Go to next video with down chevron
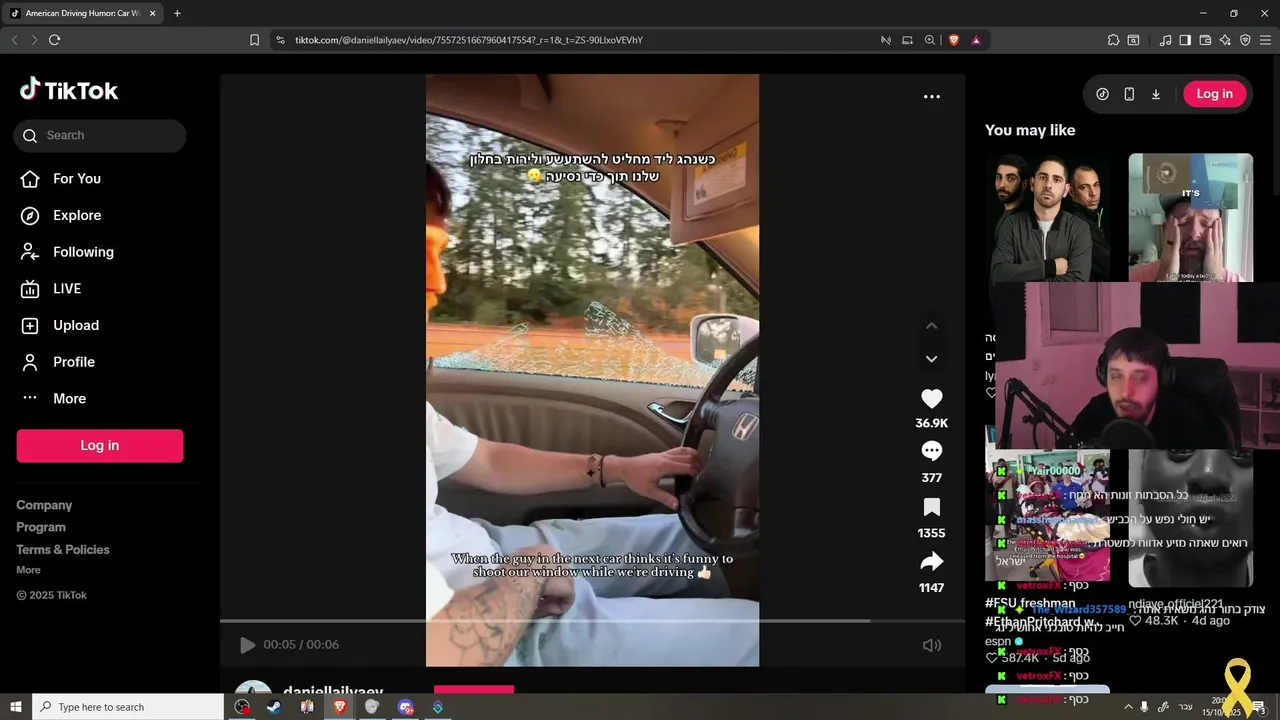 (x=931, y=359)
